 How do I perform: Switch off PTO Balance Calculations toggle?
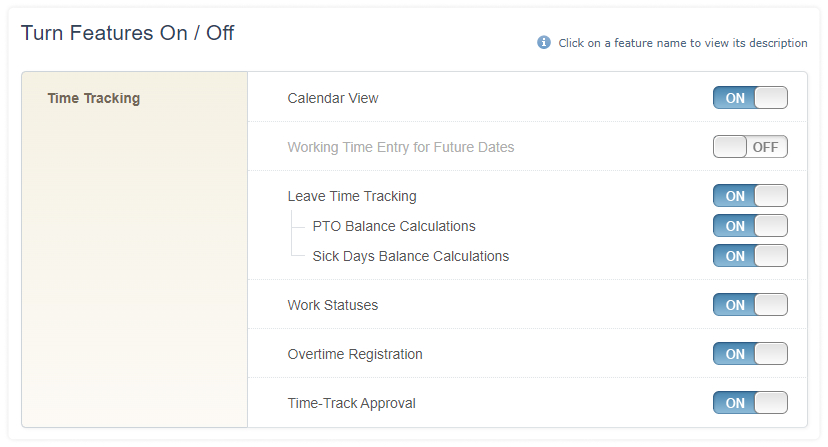[x=750, y=226]
